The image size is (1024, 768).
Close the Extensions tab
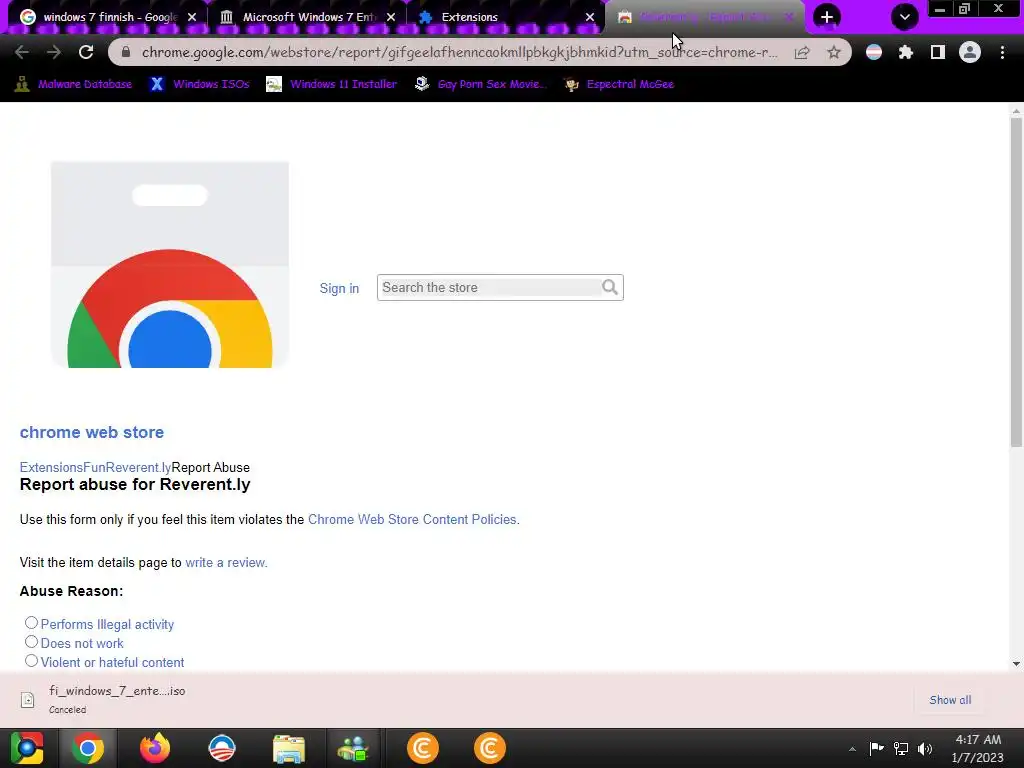pyautogui.click(x=590, y=17)
